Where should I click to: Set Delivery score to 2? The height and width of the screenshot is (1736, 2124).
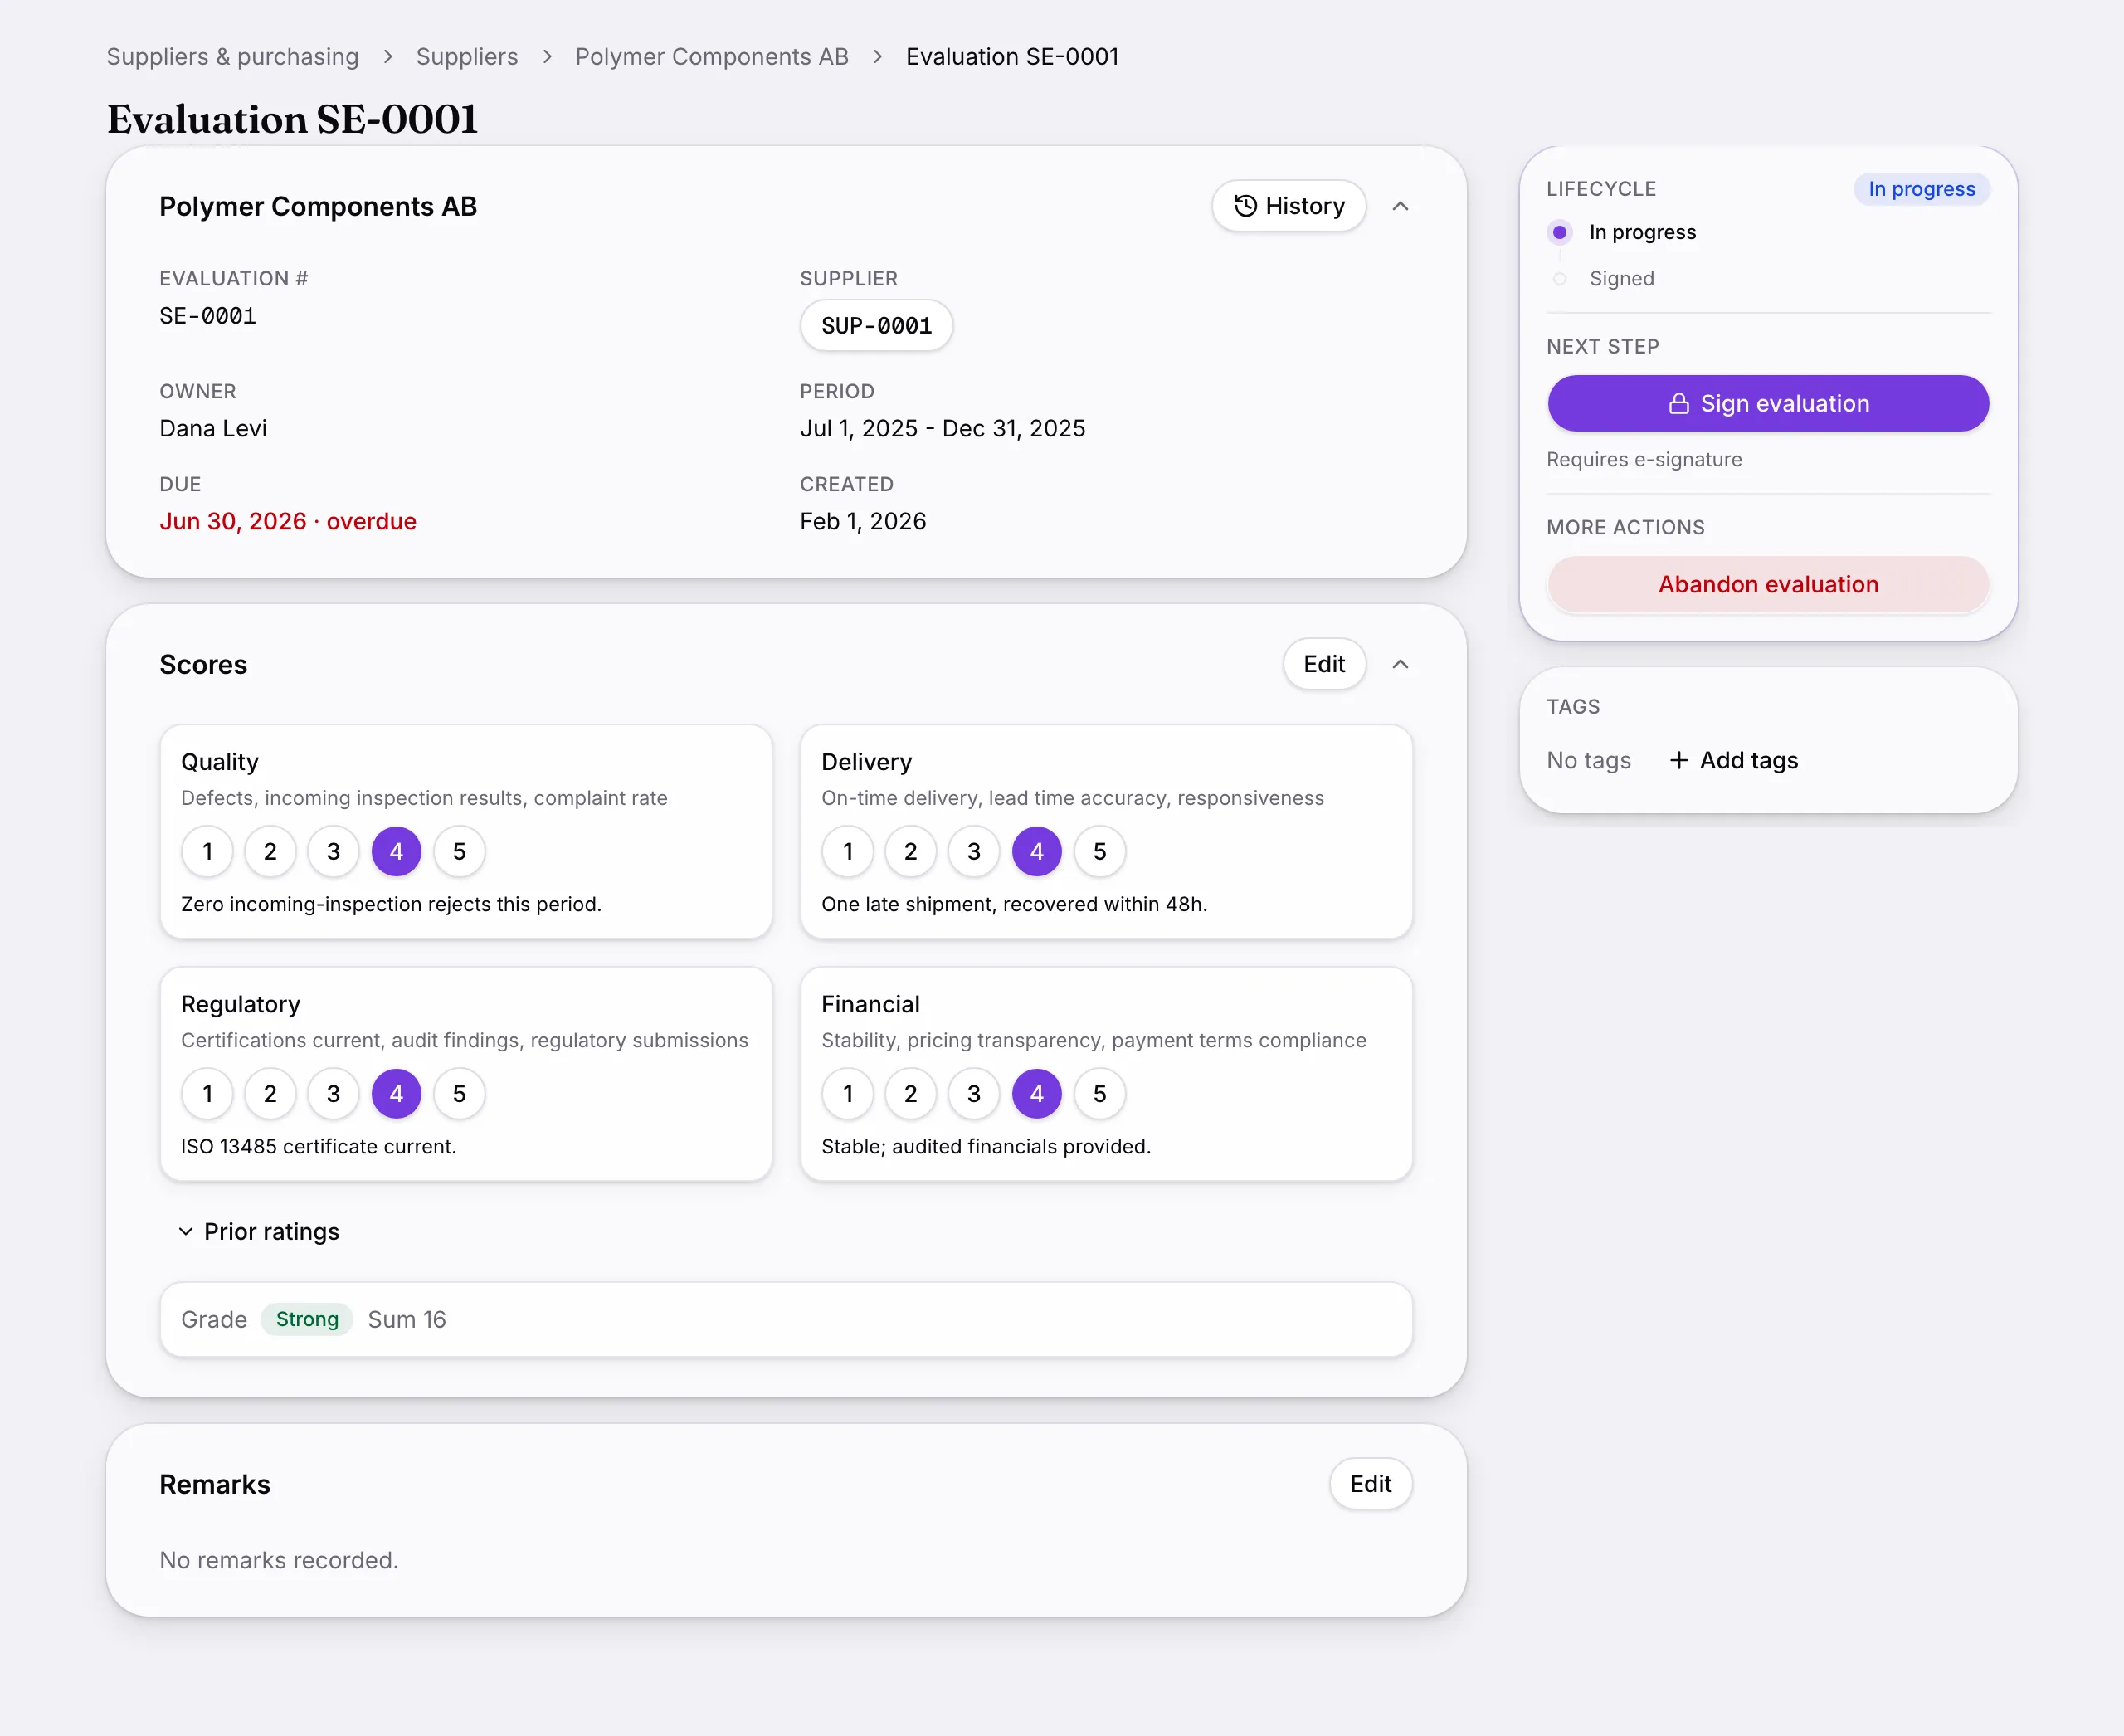point(910,851)
